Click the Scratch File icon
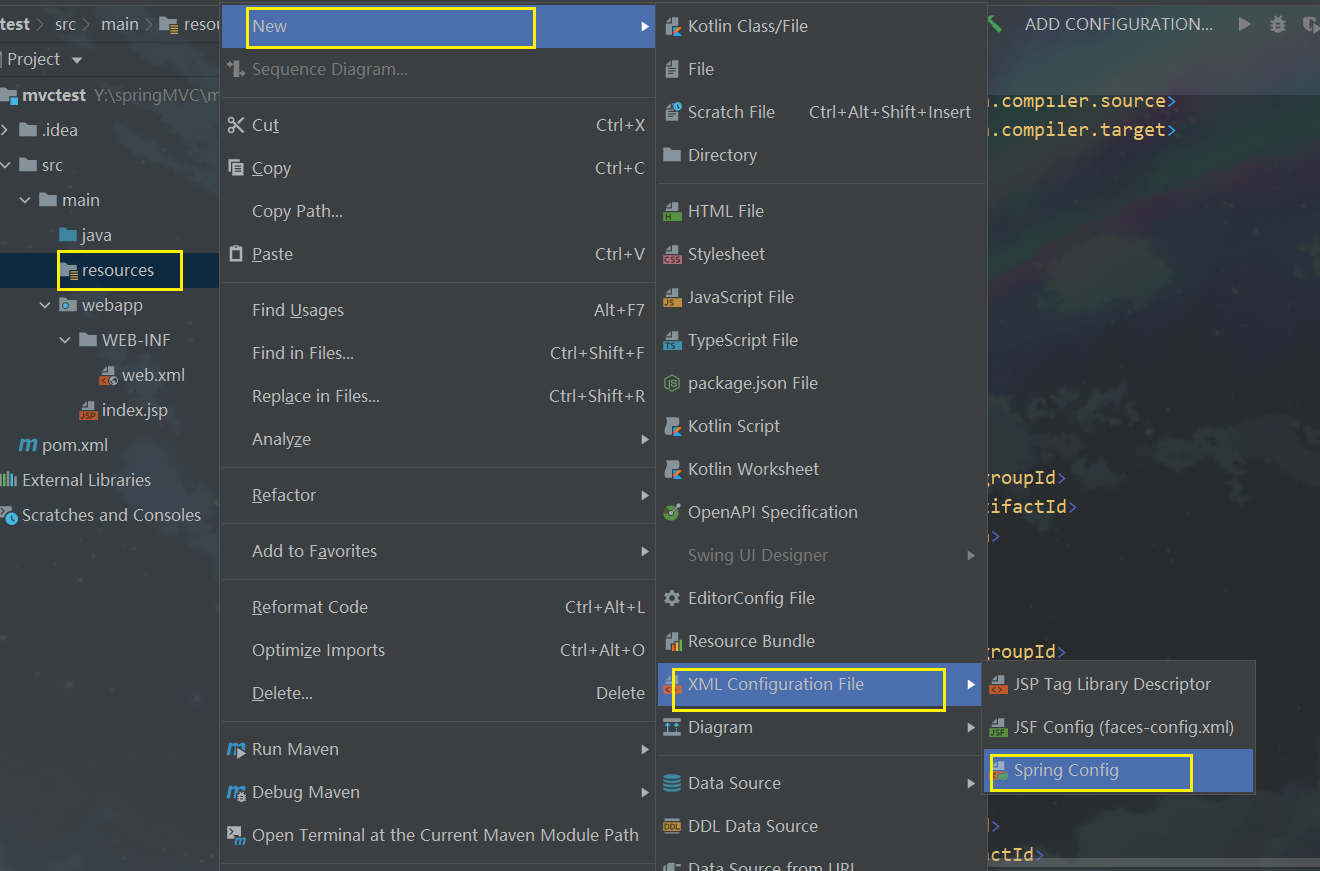This screenshot has height=871, width=1320. tap(672, 112)
